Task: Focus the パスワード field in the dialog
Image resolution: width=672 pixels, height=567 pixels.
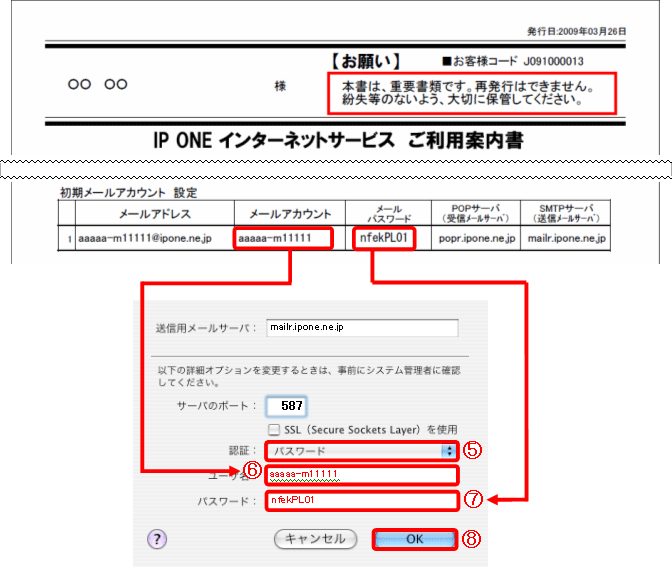Action: (x=361, y=499)
